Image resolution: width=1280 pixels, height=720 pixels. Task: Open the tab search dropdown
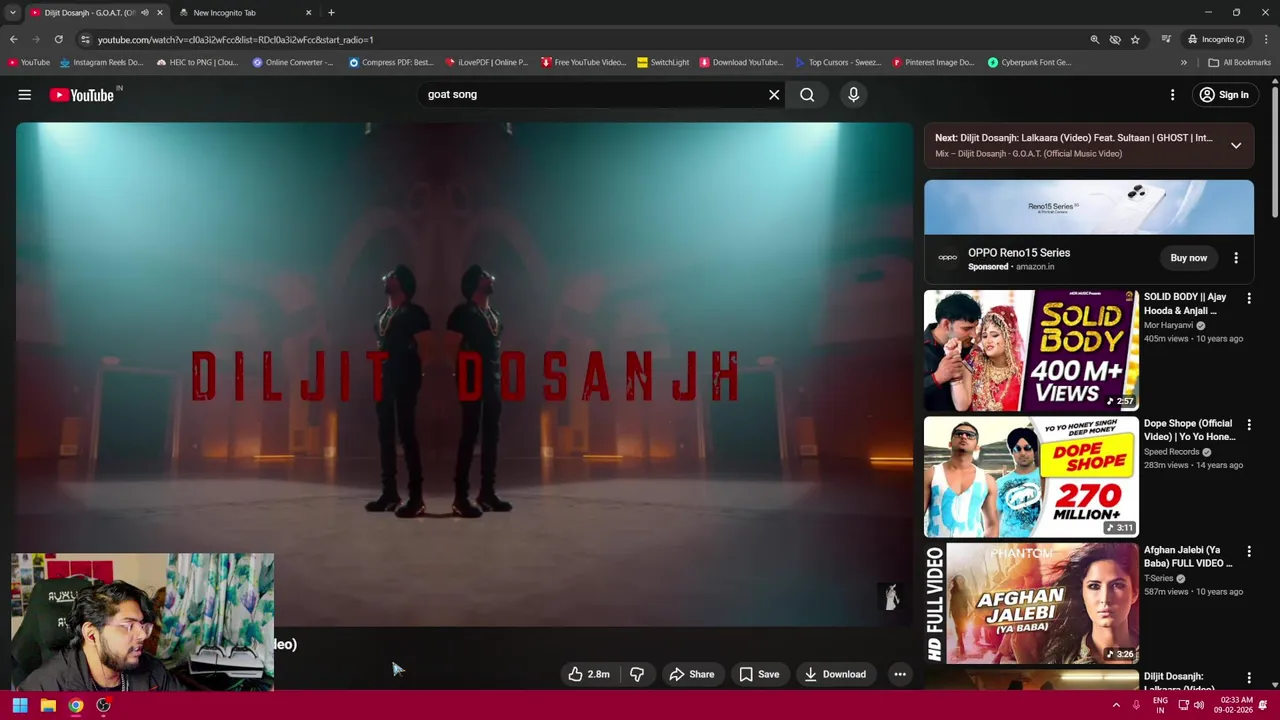(12, 13)
